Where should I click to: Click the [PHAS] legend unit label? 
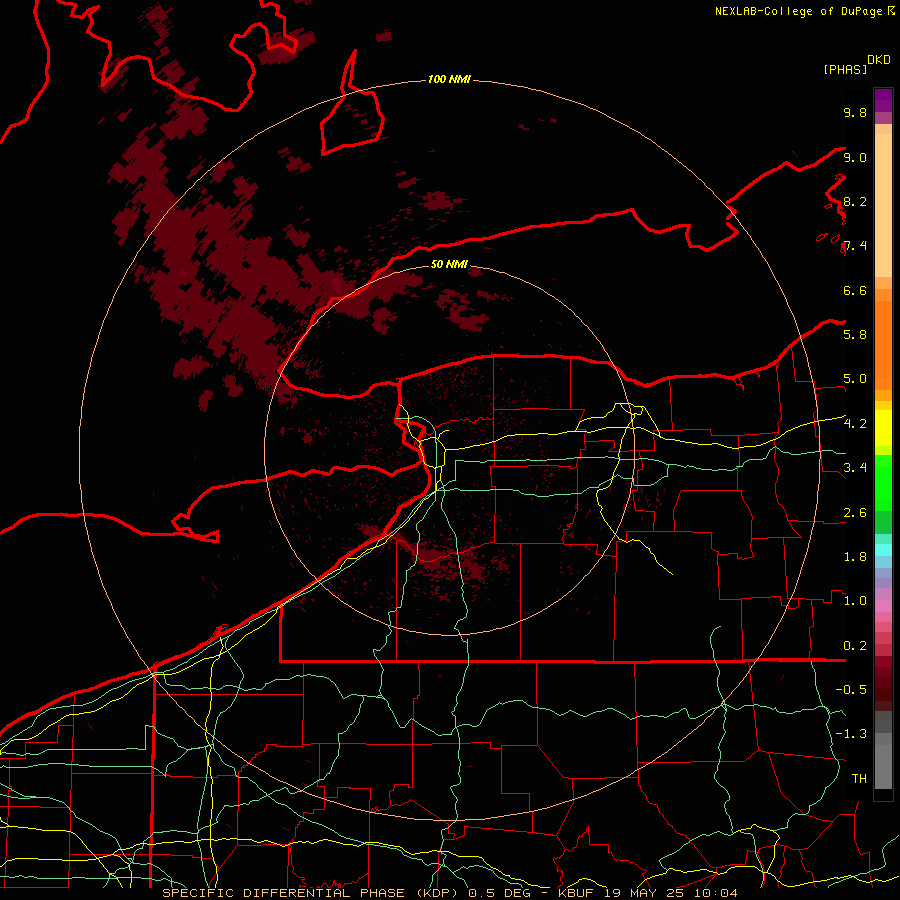click(x=845, y=69)
